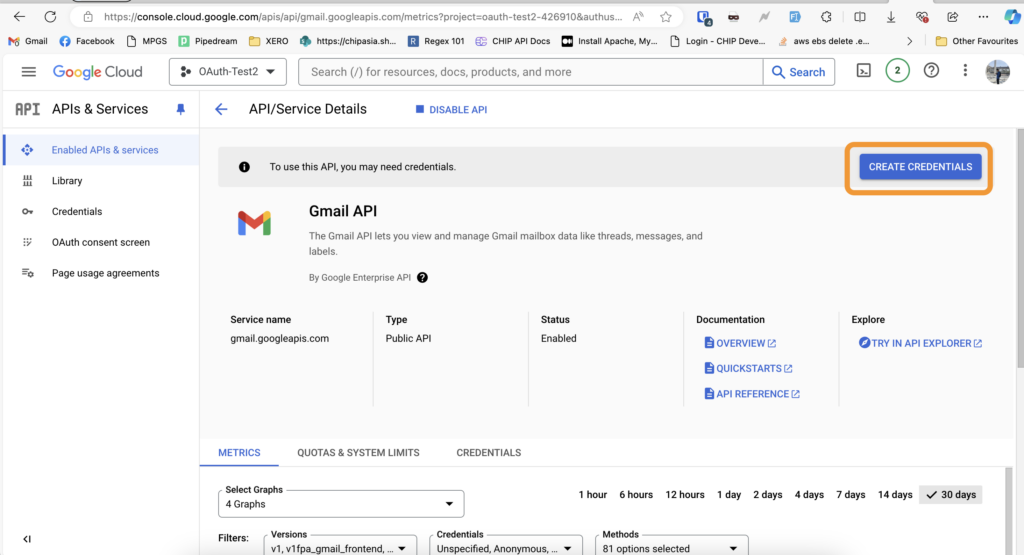Click the Google Cloud logo
Image resolution: width=1024 pixels, height=555 pixels.
coord(97,72)
